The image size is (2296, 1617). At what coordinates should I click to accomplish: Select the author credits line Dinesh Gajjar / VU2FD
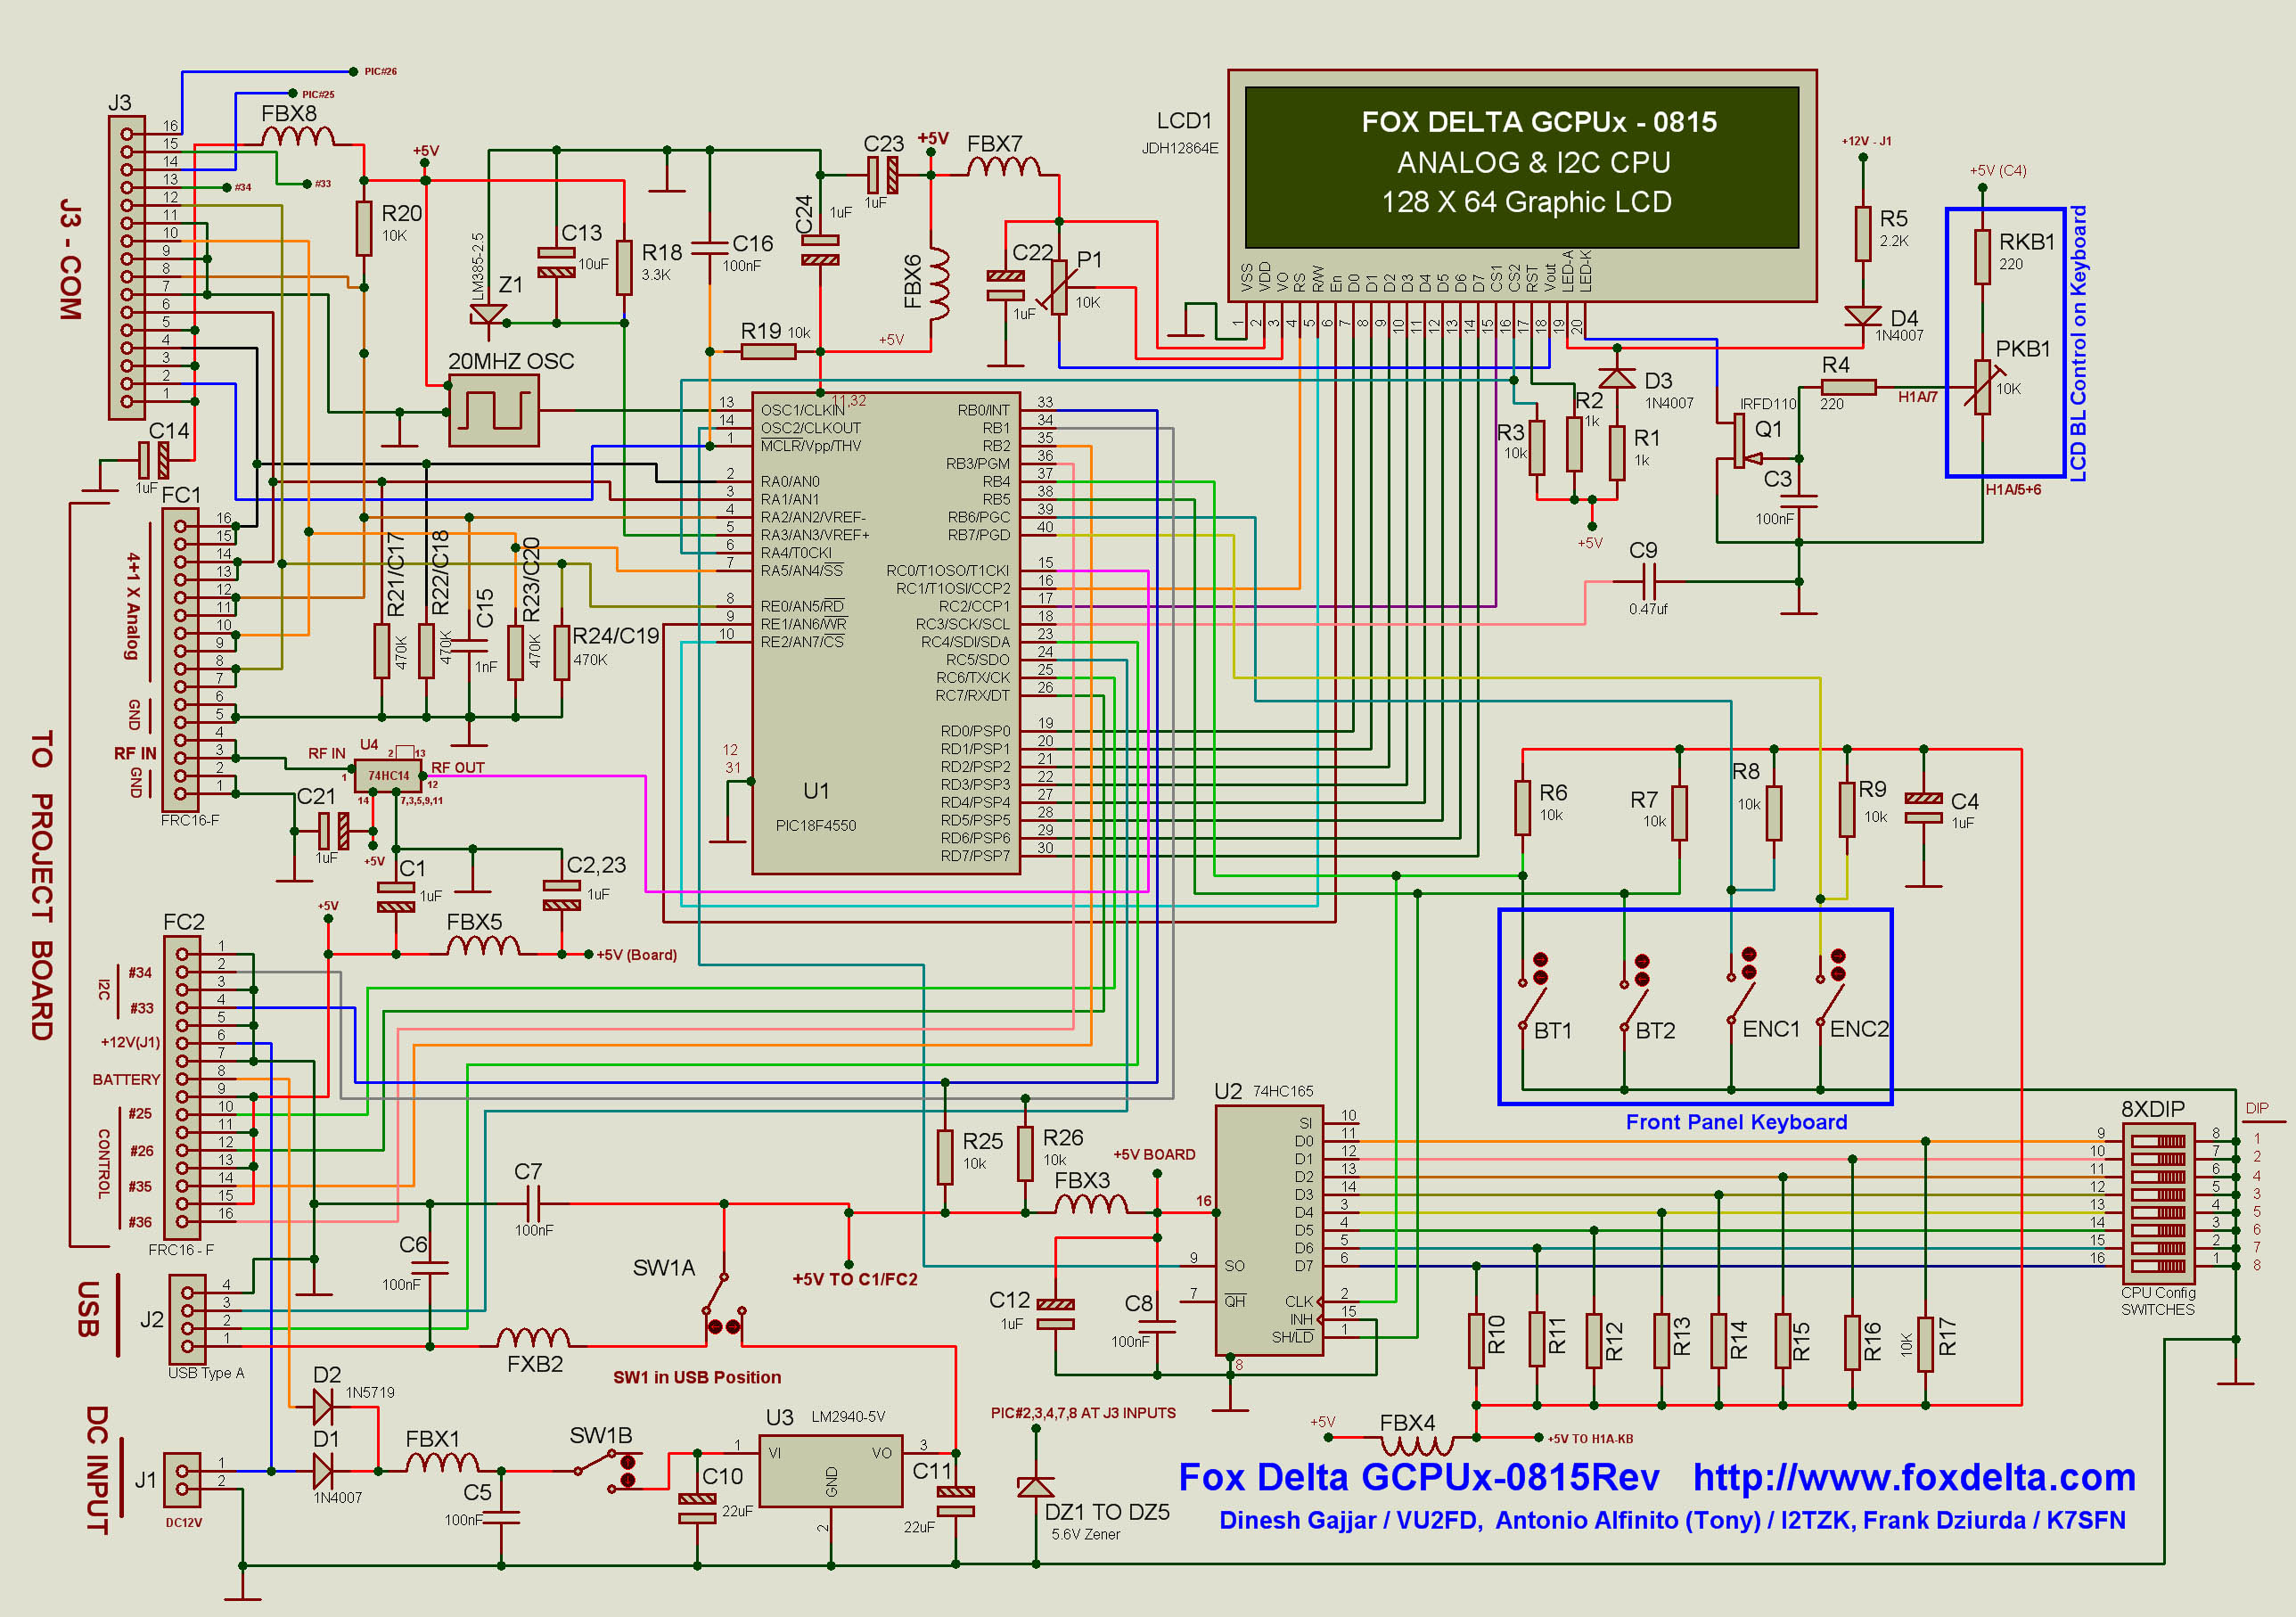tap(1672, 1520)
